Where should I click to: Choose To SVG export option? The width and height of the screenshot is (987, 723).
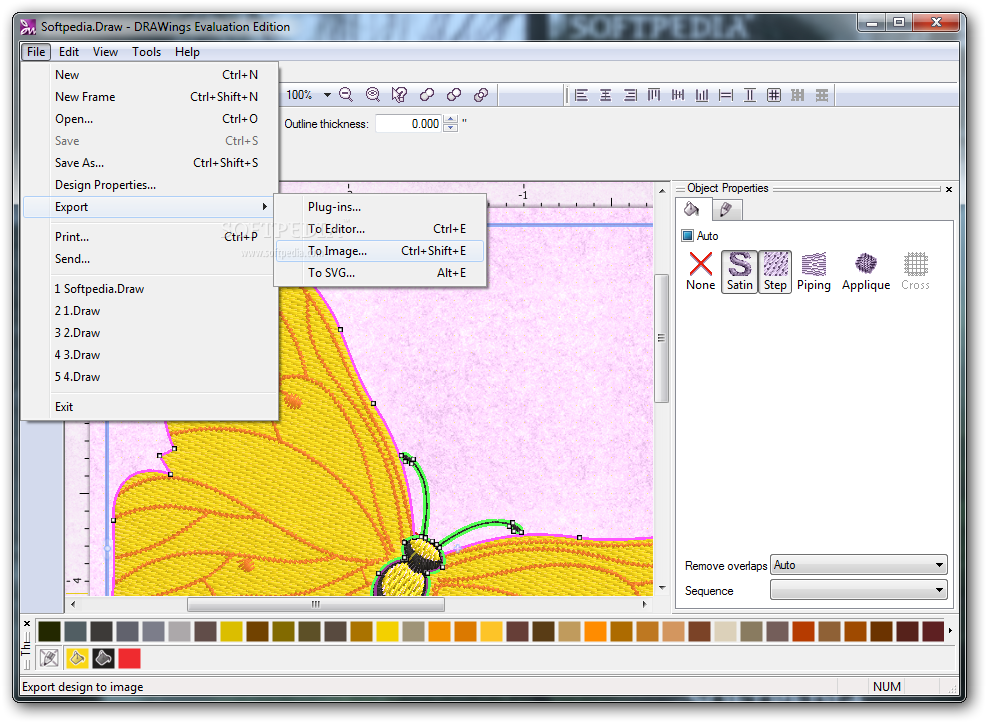tap(380, 273)
